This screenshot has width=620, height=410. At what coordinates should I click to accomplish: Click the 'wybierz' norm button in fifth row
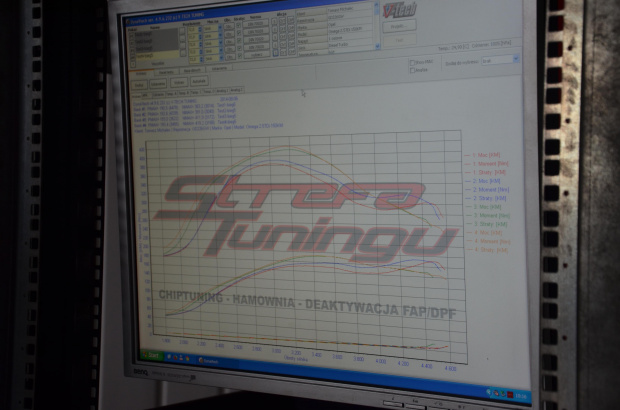257,55
